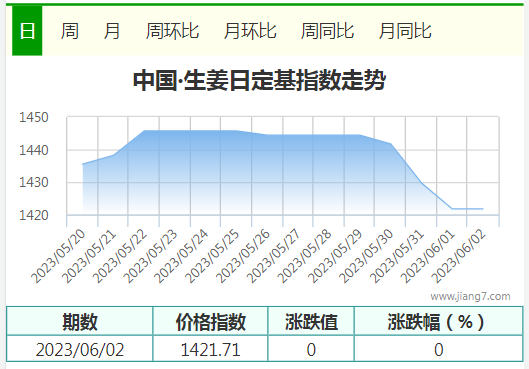Click the 2023/05/30 x-axis date label

[366, 256]
